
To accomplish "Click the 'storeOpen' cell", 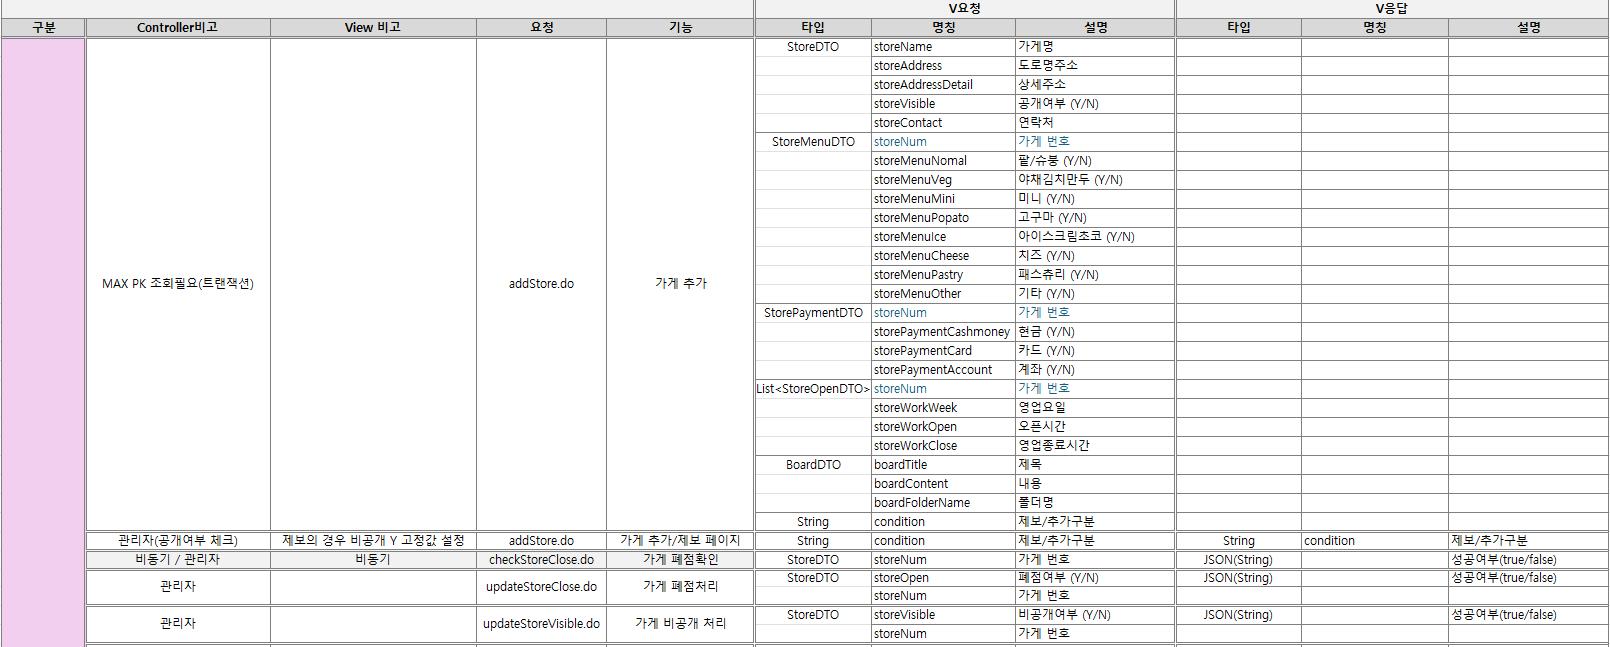I will point(943,578).
